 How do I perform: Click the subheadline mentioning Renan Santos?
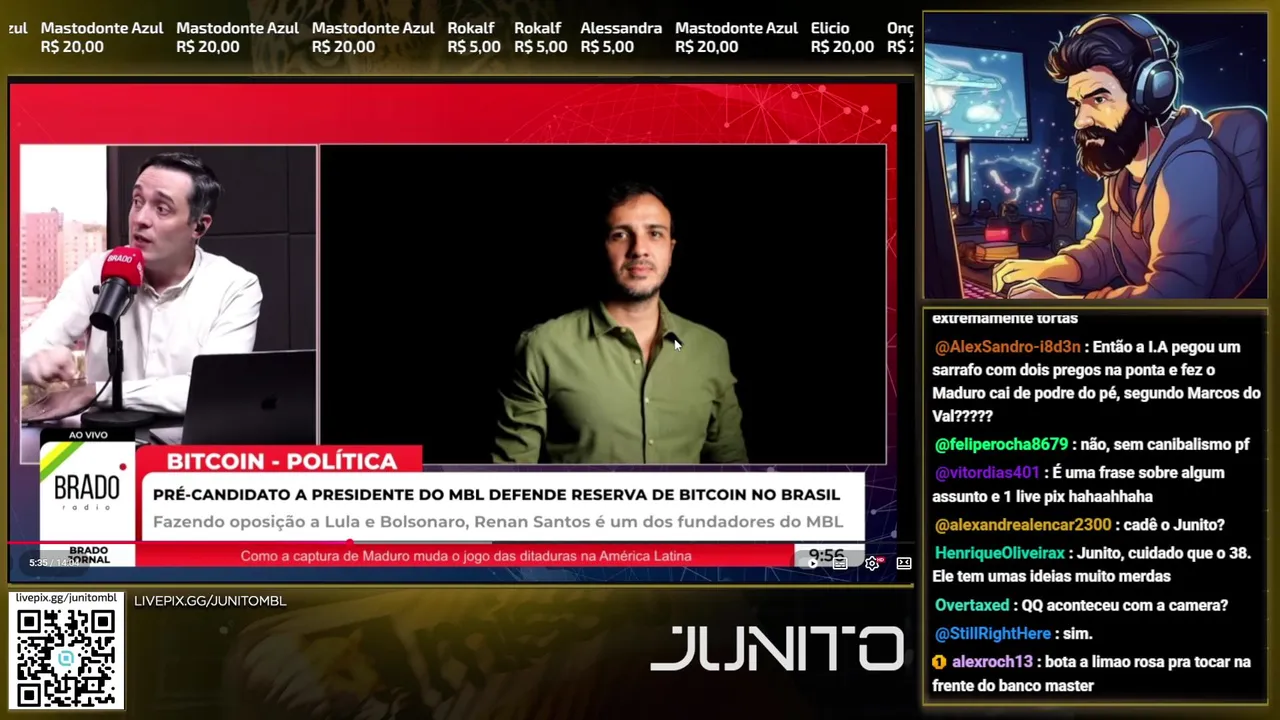tap(498, 521)
